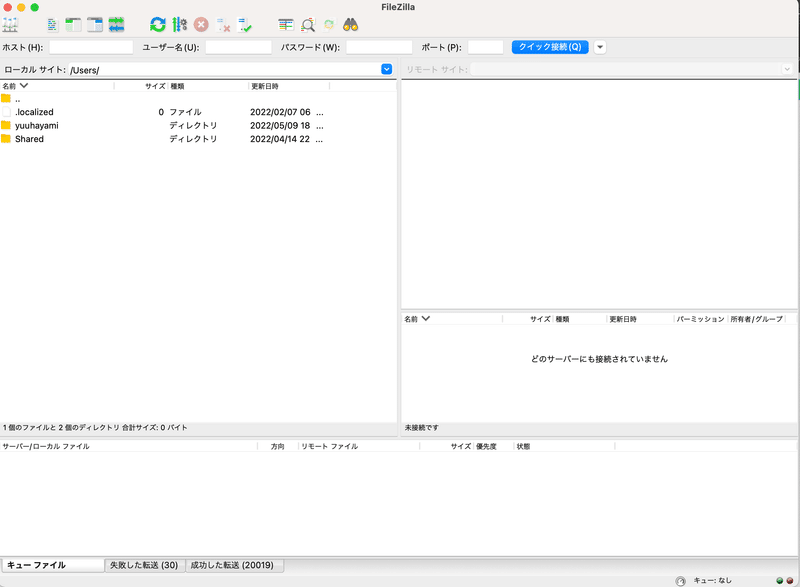Click the クイック接続 (Q) button
This screenshot has height=587, width=800.
(x=550, y=47)
